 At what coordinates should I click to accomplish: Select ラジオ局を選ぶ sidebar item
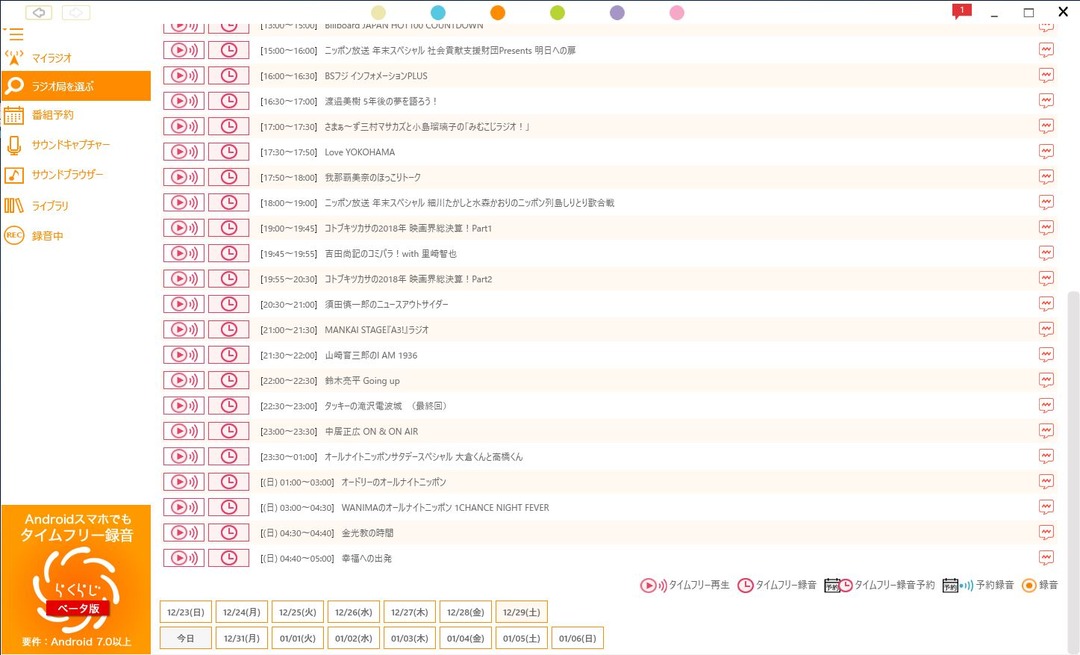click(76, 86)
